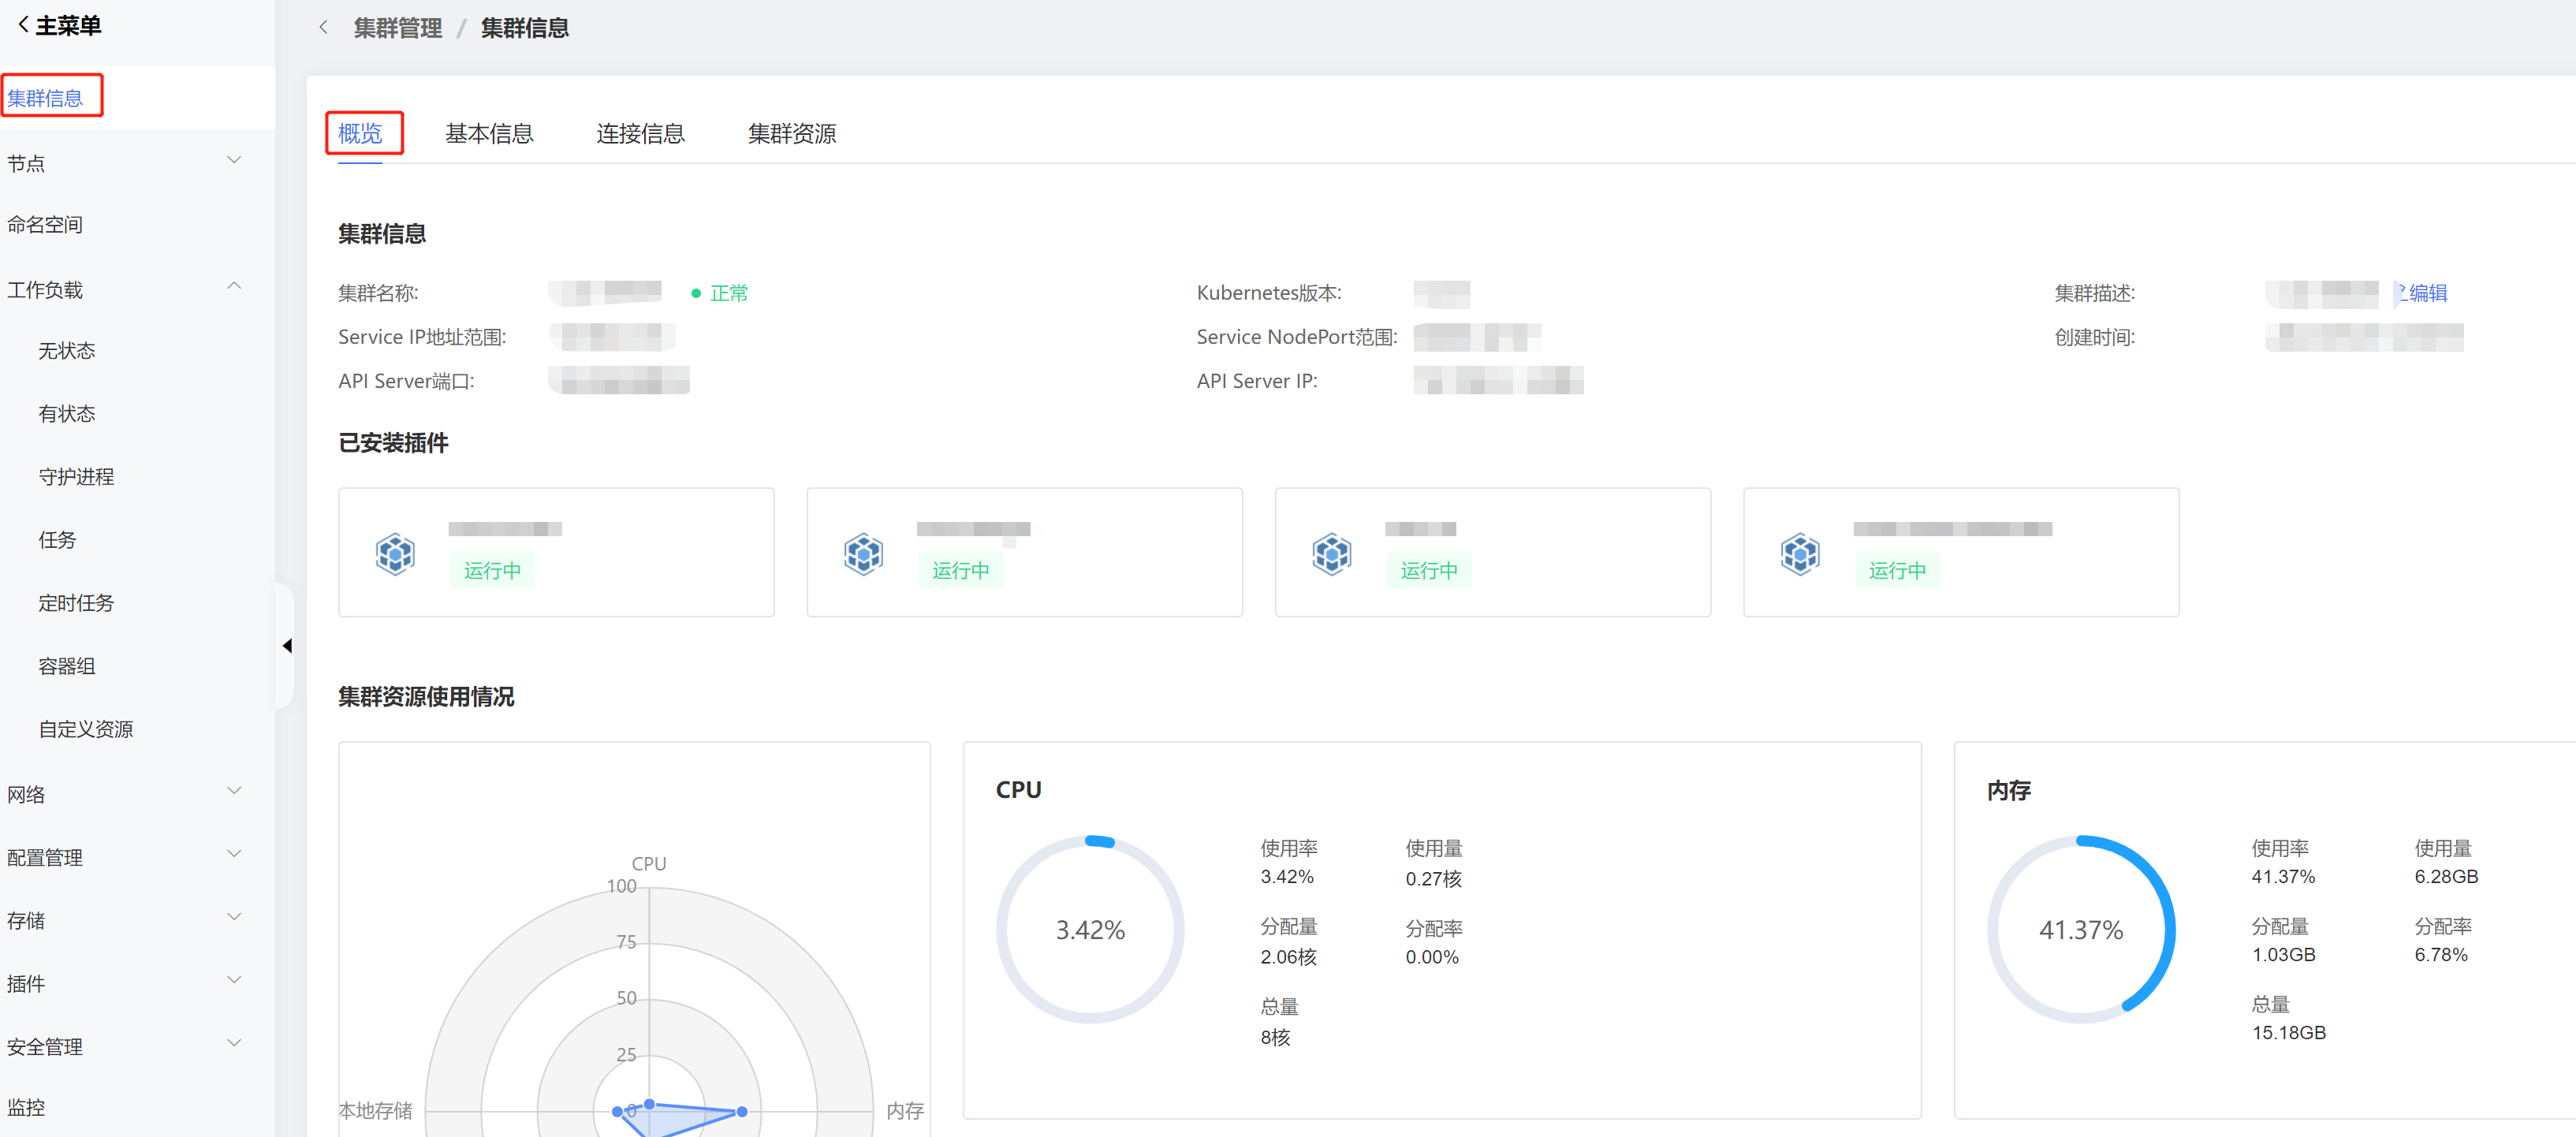This screenshot has height=1137, width=2576.
Task: Collapse the 工作负载 sidebar section
Action: [234, 287]
